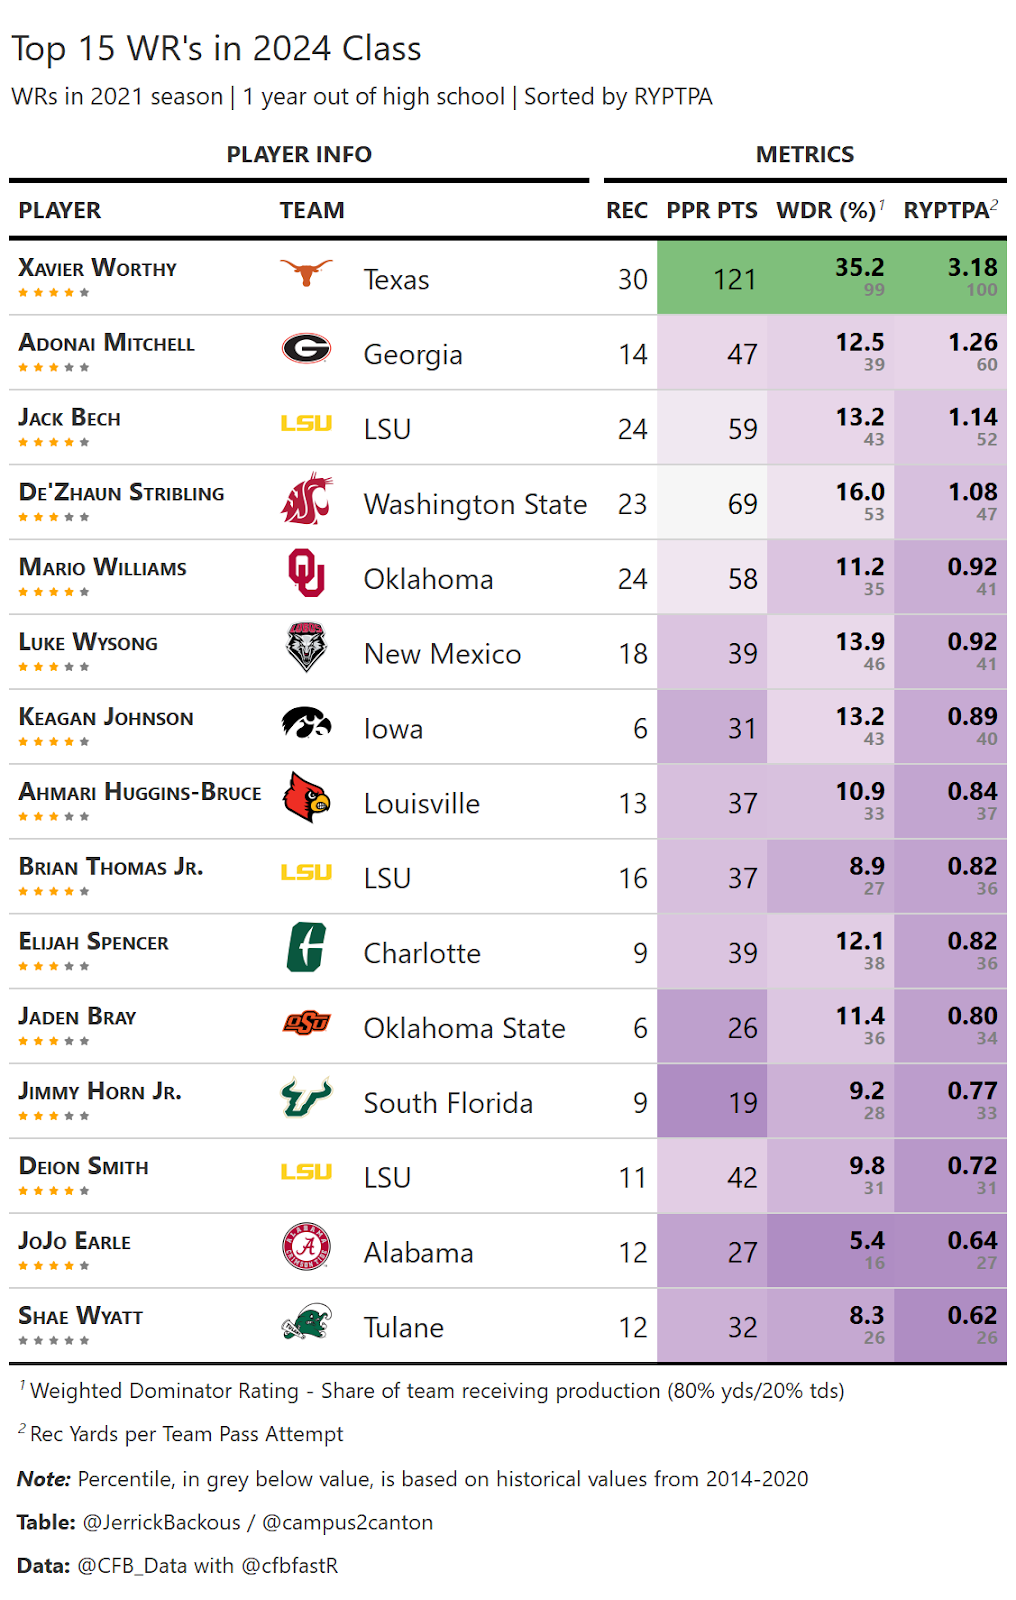Click Xavier Worthy's star rating
This screenshot has height=1600, width=1016.
54,293
